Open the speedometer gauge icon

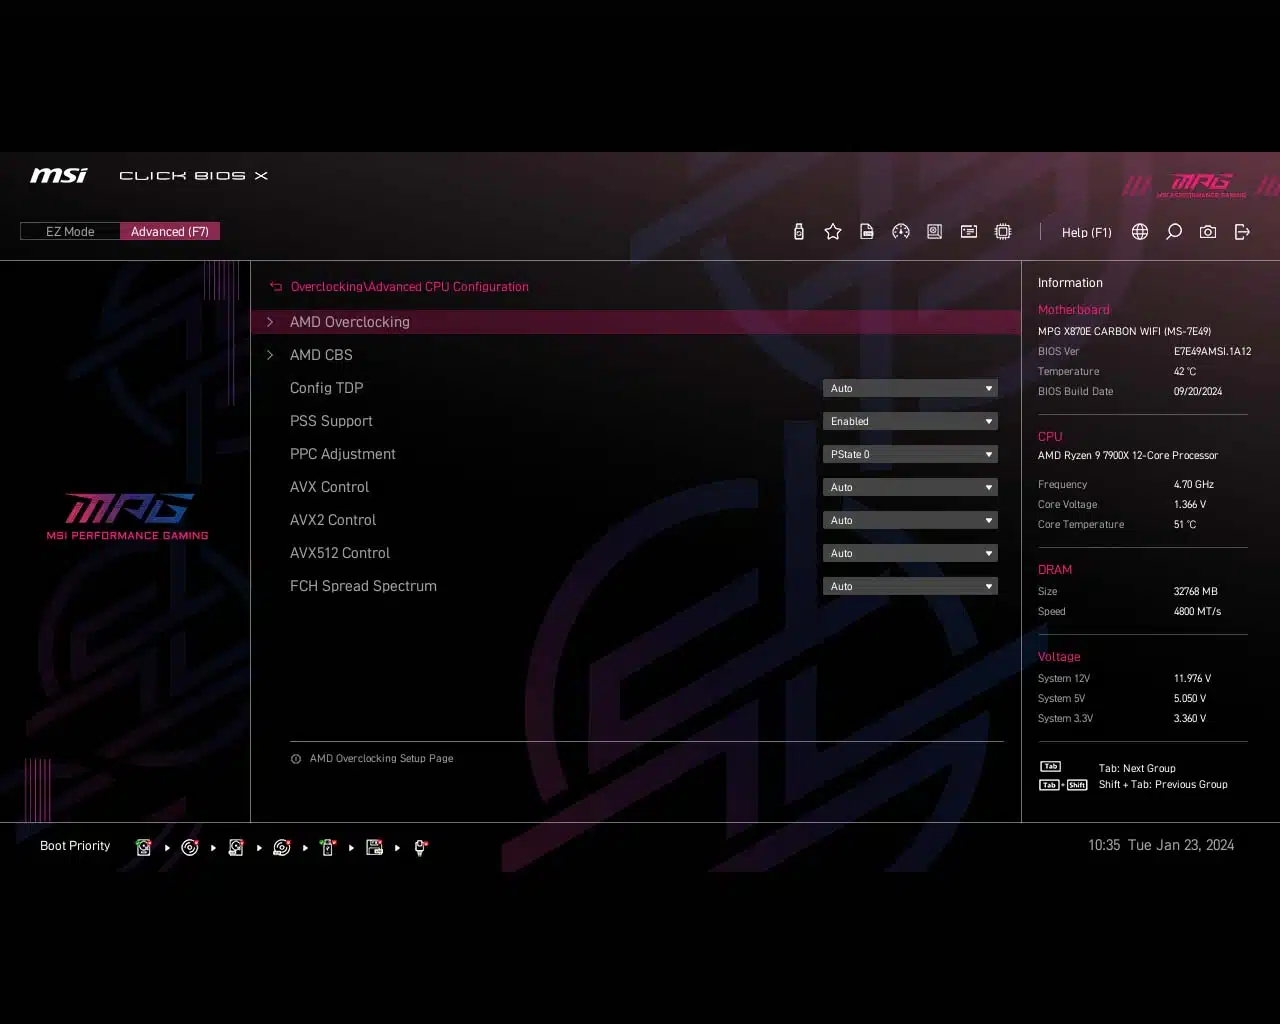[901, 232]
